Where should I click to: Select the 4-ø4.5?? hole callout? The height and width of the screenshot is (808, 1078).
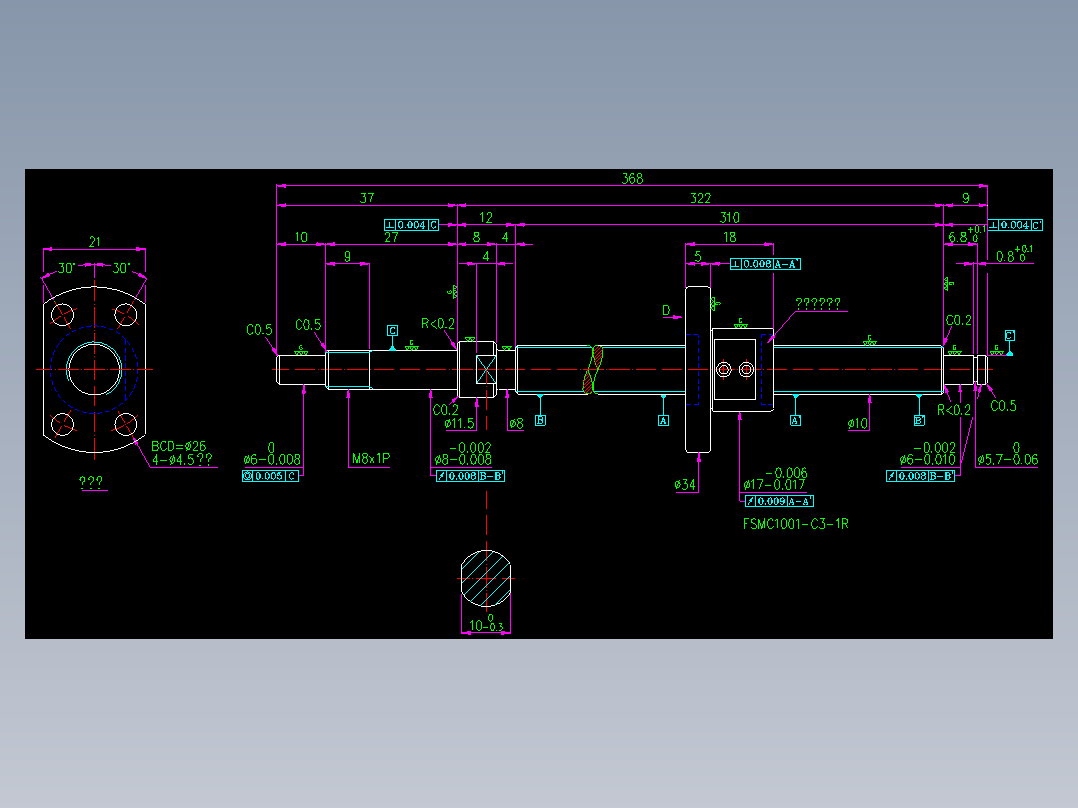[182, 459]
